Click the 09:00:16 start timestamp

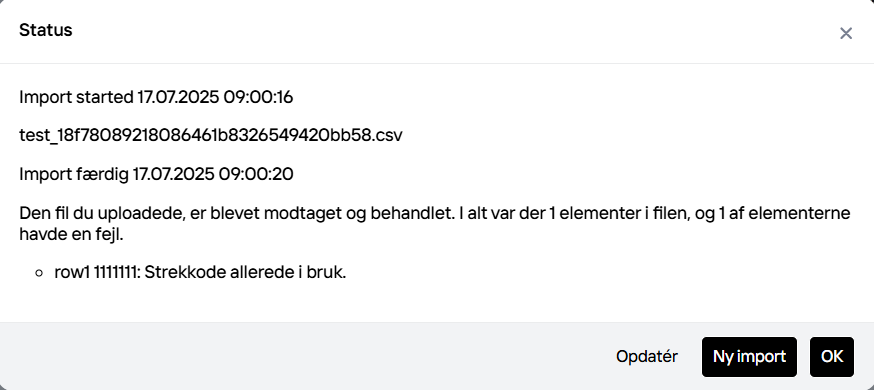[x=258, y=97]
